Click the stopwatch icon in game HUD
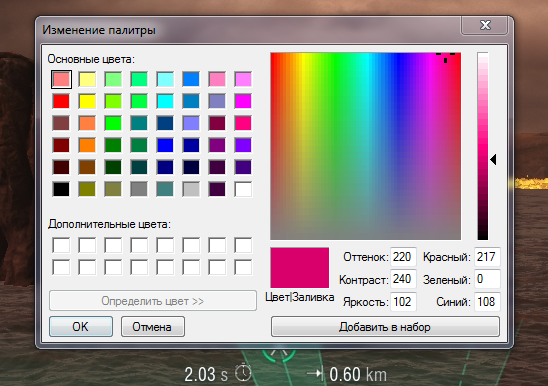The height and width of the screenshot is (386, 548). pos(243,373)
